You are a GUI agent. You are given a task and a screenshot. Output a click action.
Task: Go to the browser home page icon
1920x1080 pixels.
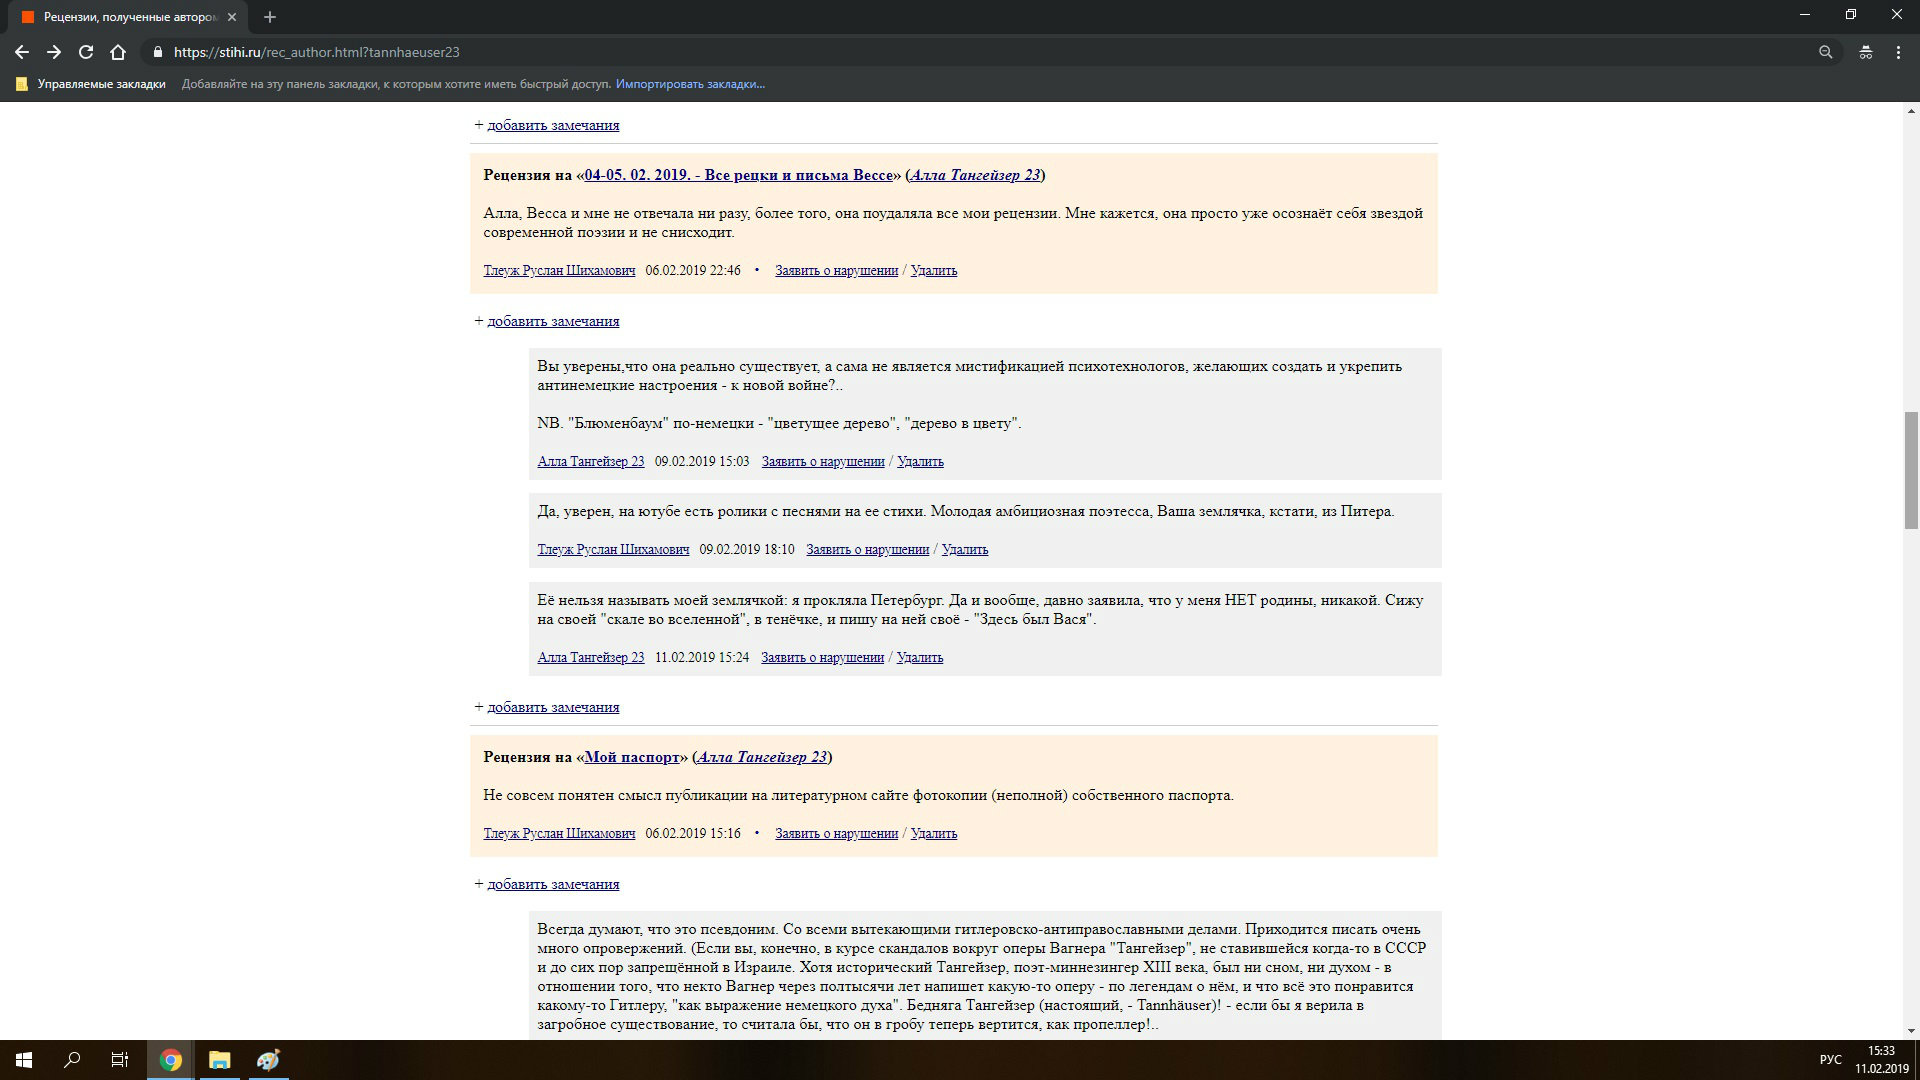(118, 52)
